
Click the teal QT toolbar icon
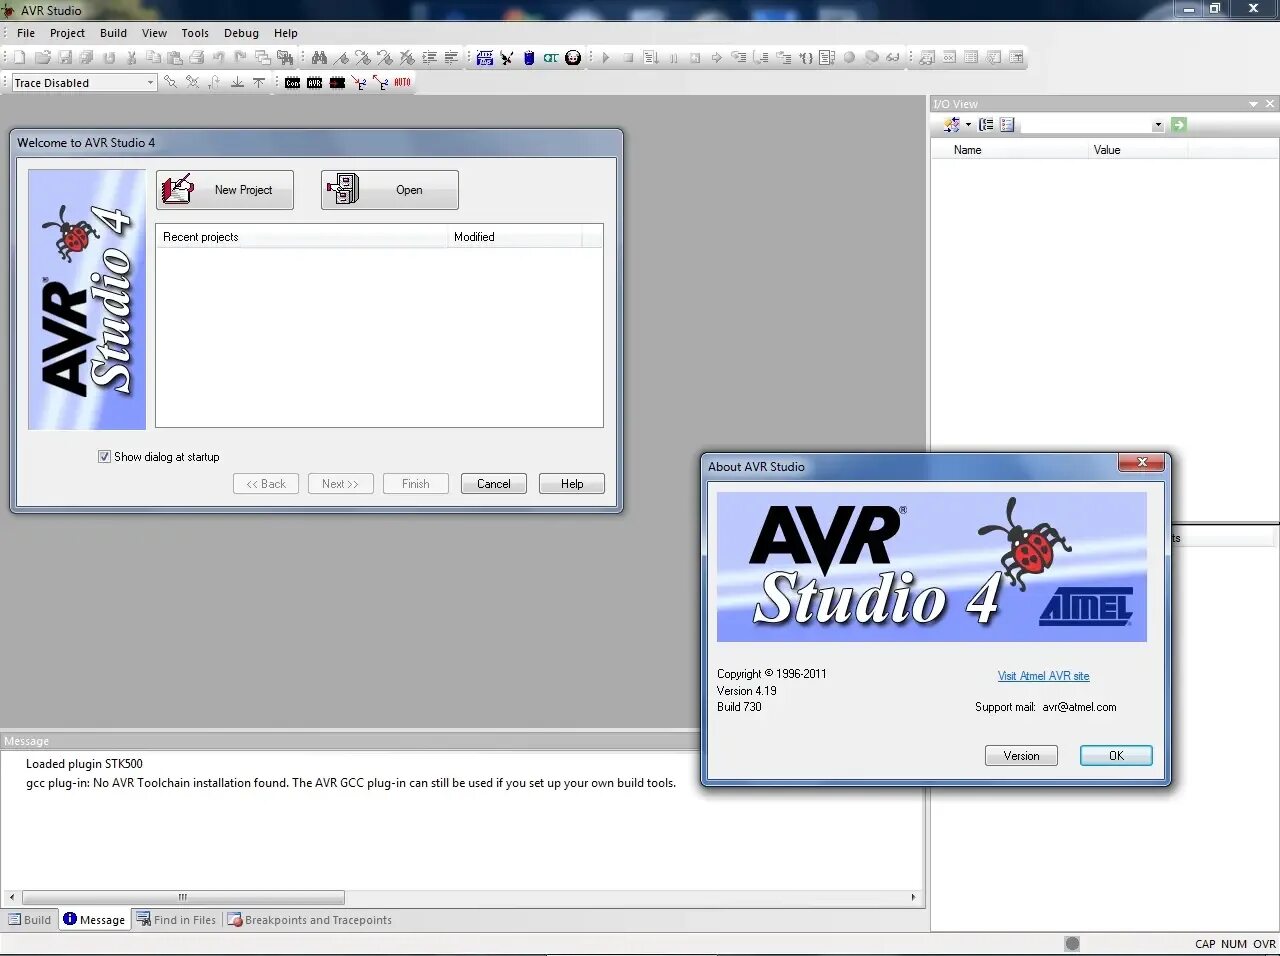(551, 58)
